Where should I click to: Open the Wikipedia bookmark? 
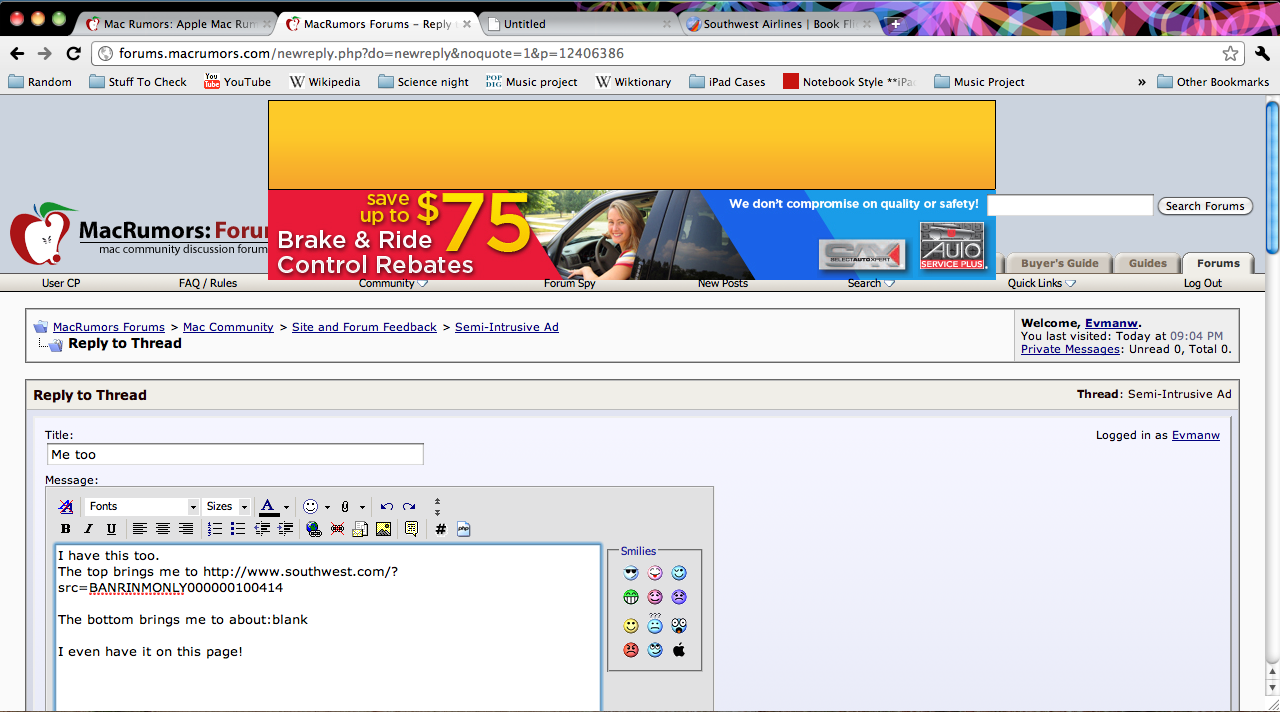[325, 82]
